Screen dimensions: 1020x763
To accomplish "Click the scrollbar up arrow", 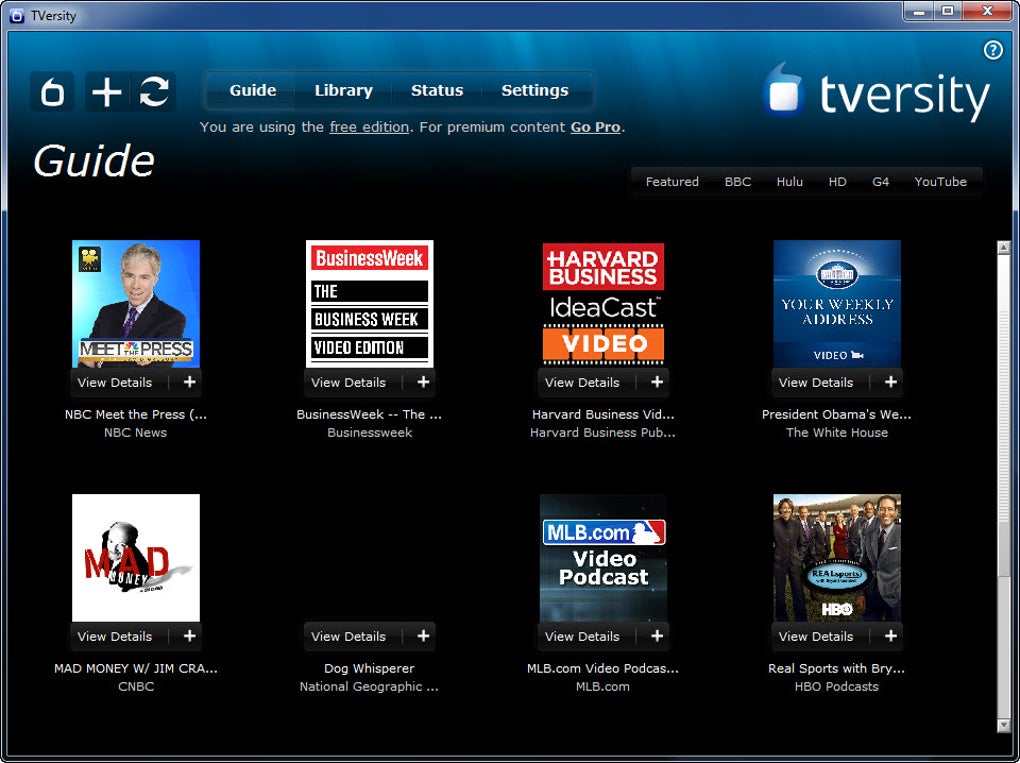I will pyautogui.click(x=1004, y=248).
